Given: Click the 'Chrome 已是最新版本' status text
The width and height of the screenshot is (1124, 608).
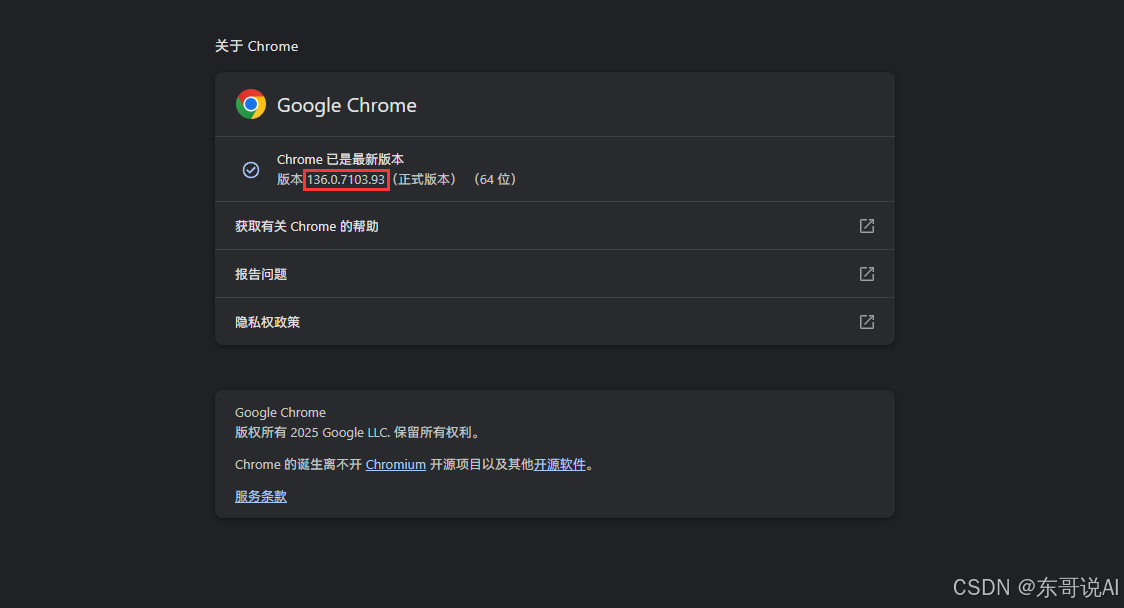Looking at the screenshot, I should tap(340, 159).
